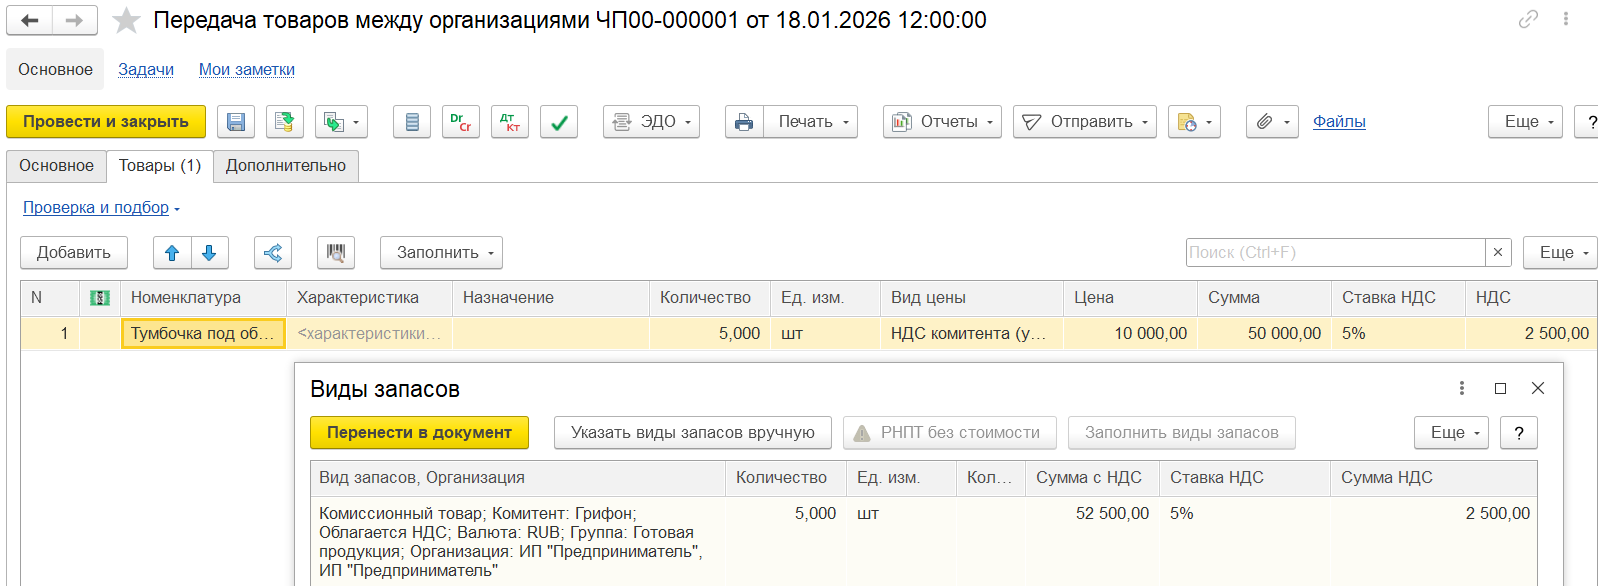The width and height of the screenshot is (1598, 586).
Task: Expand the paperclip attachments dropdown
Action: (x=1272, y=122)
